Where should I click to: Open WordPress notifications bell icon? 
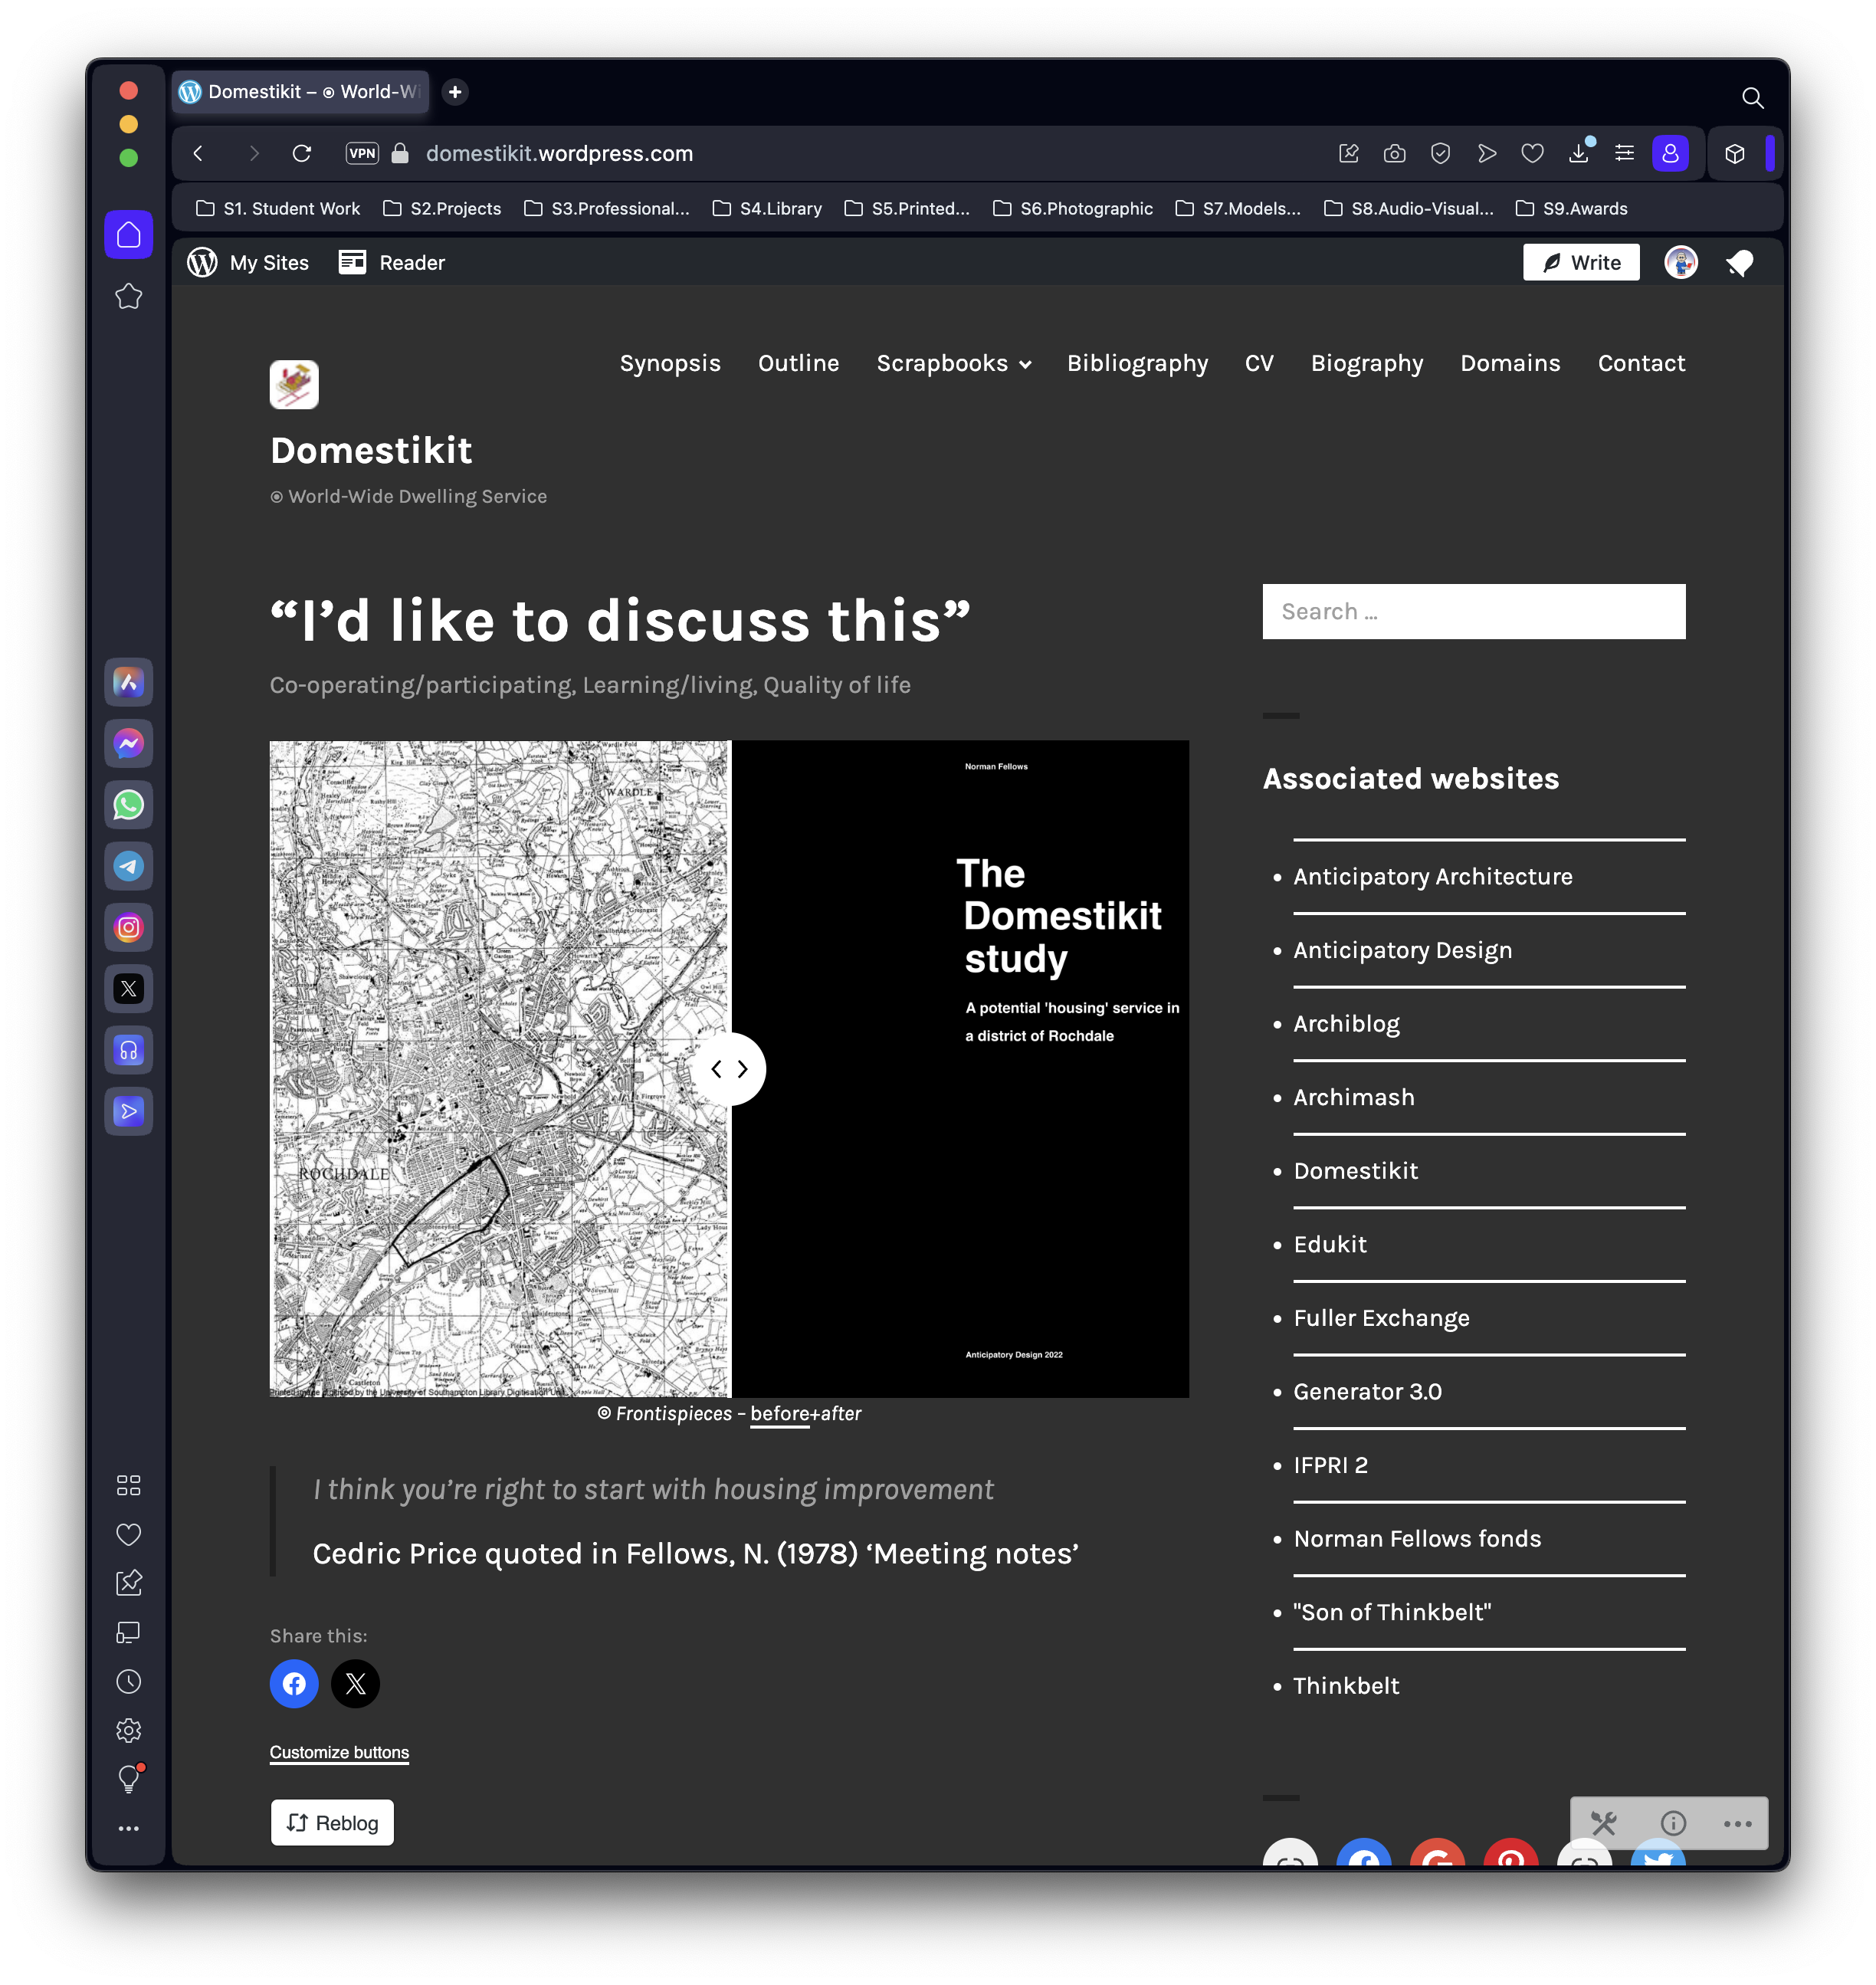pyautogui.click(x=1739, y=263)
